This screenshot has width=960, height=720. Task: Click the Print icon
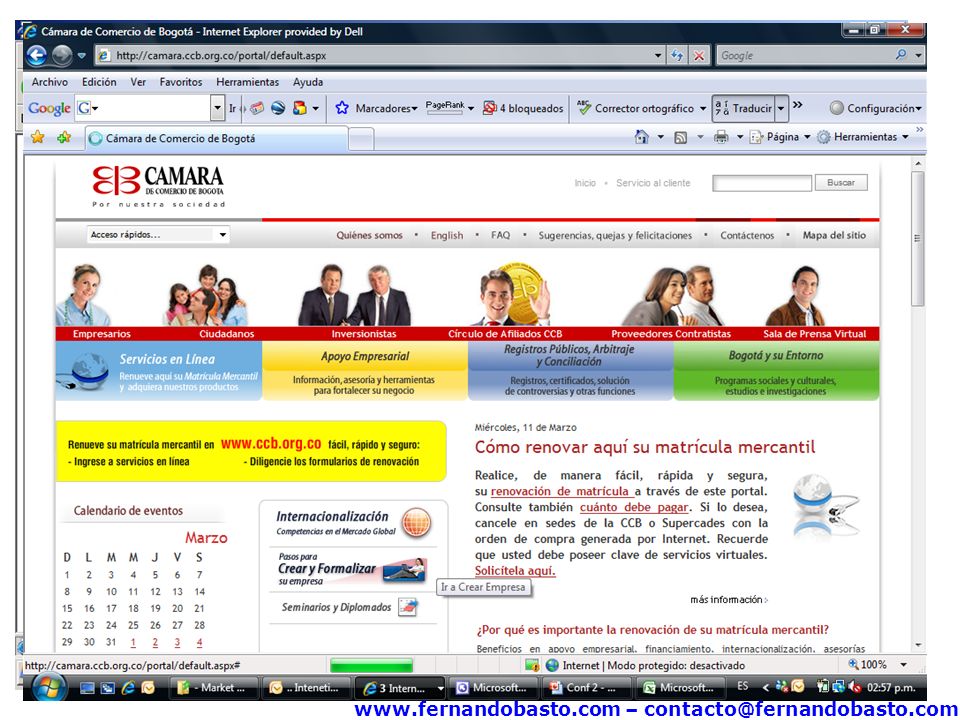coord(721,137)
